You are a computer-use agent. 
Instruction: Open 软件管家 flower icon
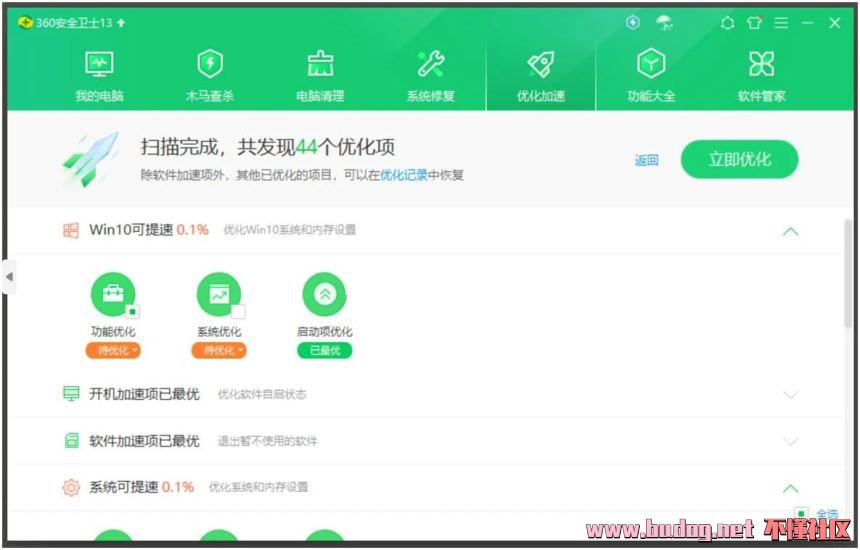pos(762,64)
